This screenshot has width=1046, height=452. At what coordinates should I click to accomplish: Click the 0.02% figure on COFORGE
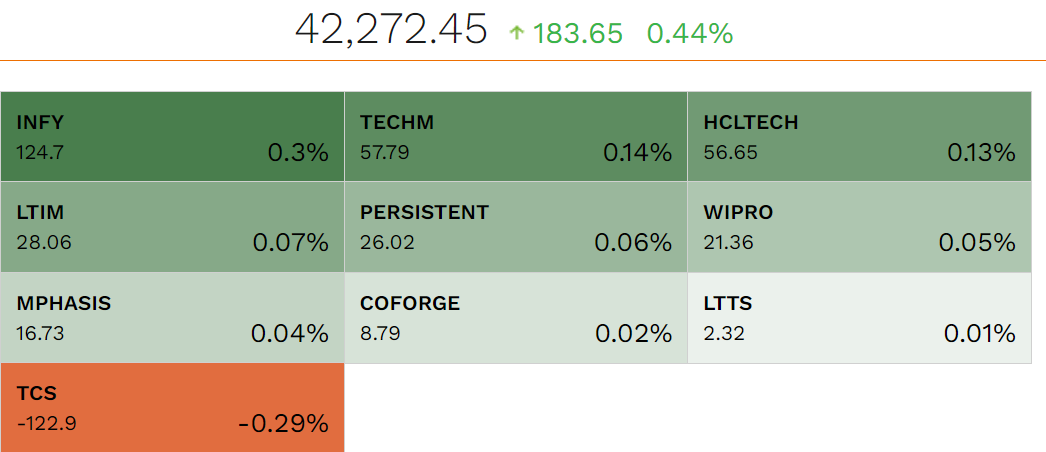coord(634,334)
